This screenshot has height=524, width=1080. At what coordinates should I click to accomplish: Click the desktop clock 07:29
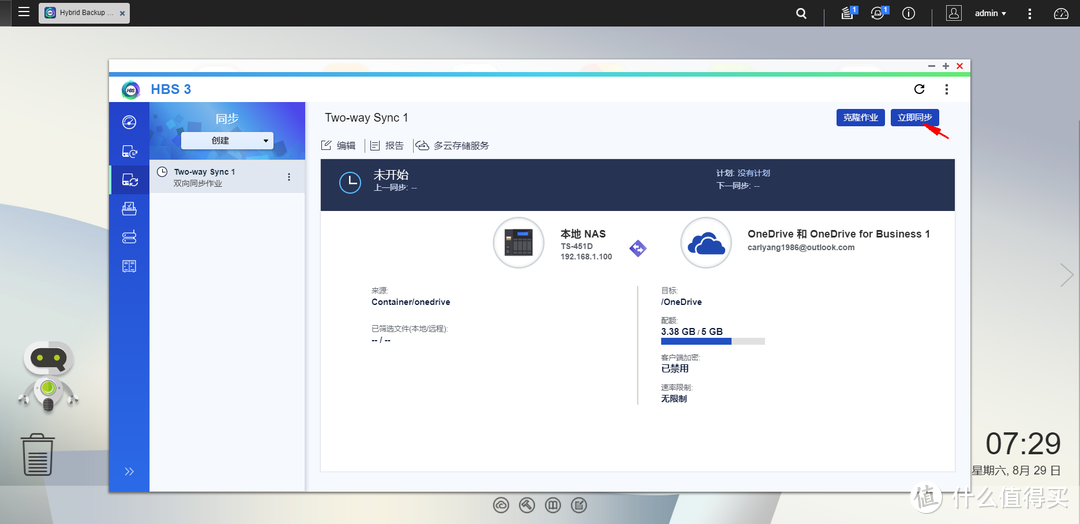click(x=1023, y=444)
